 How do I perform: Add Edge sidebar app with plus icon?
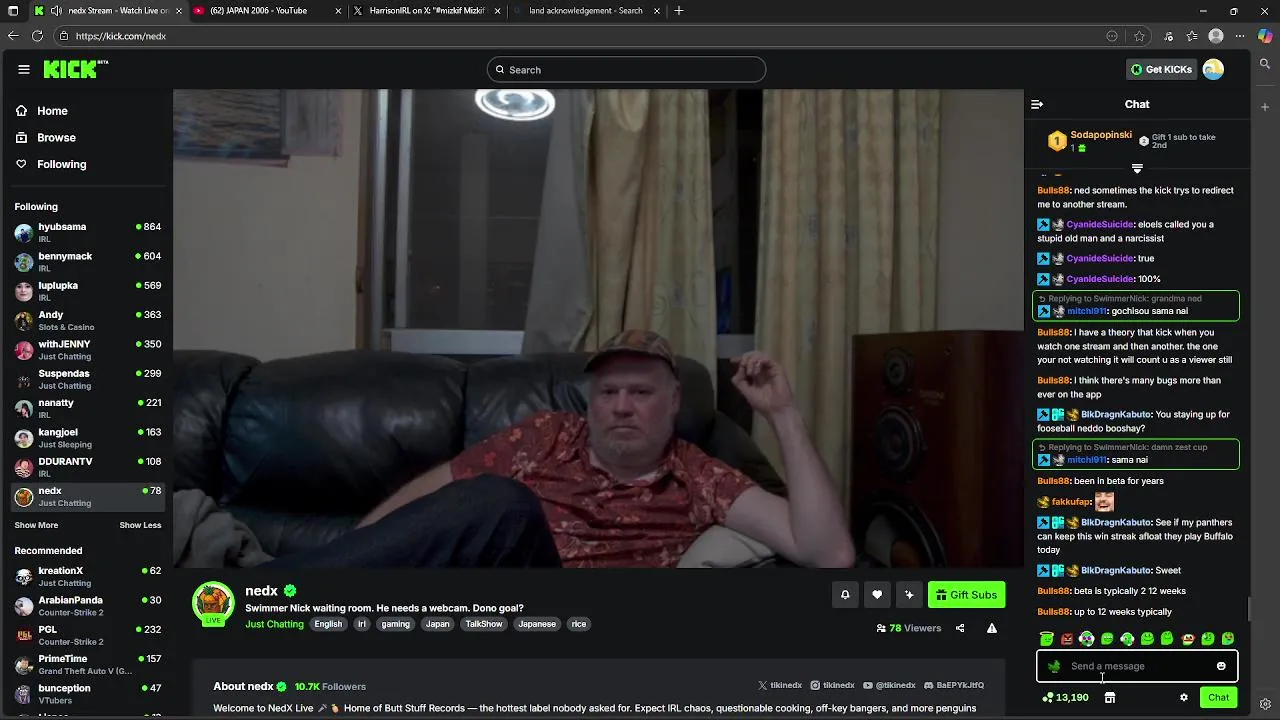coord(1265,106)
